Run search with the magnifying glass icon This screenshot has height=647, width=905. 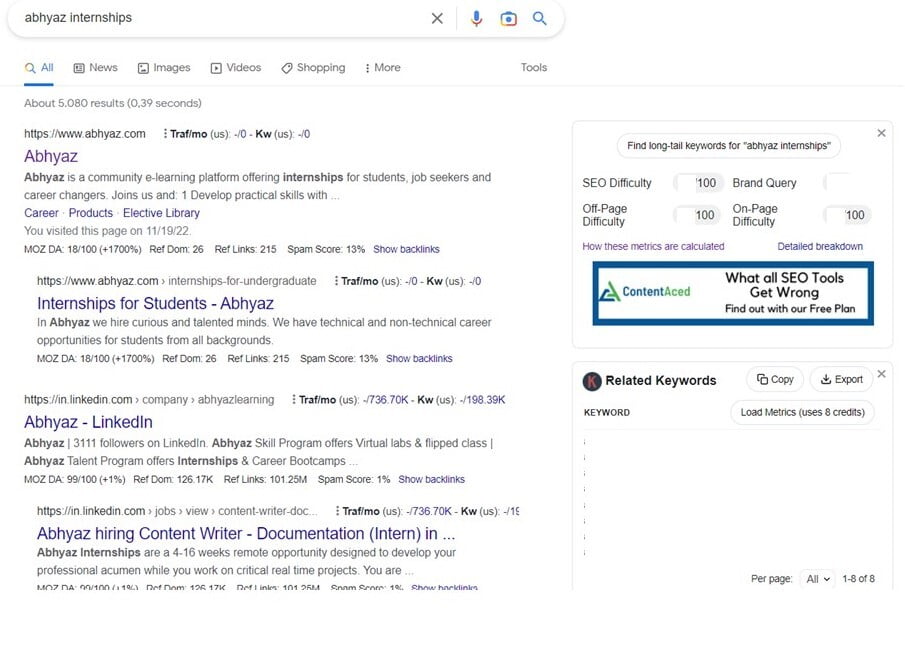point(540,18)
